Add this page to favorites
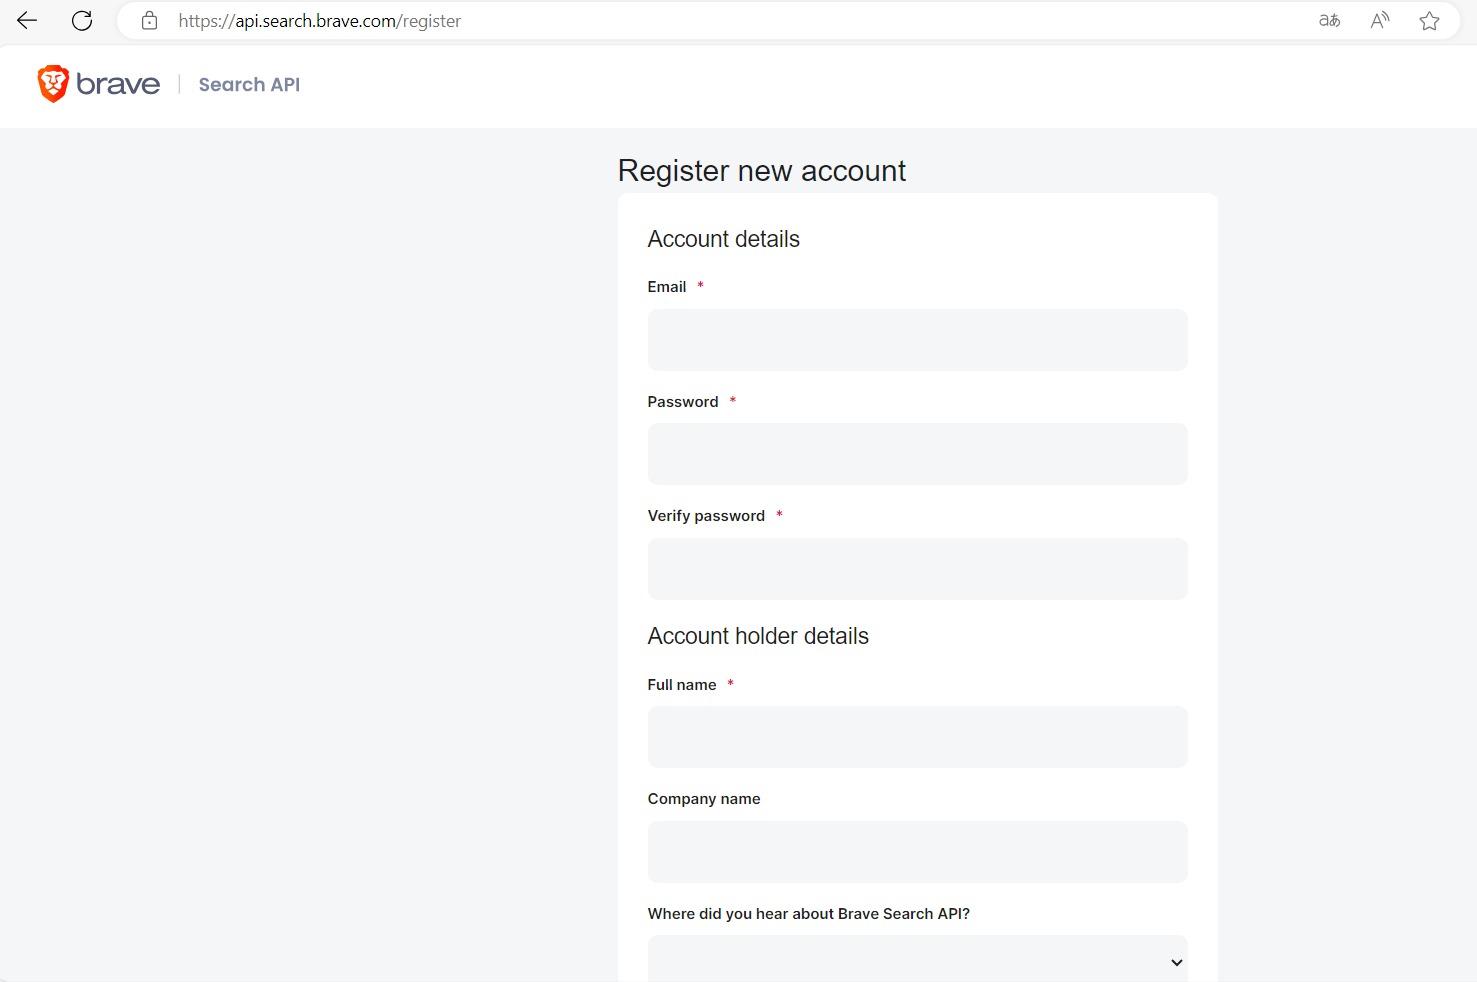The height and width of the screenshot is (982, 1477). (x=1429, y=20)
